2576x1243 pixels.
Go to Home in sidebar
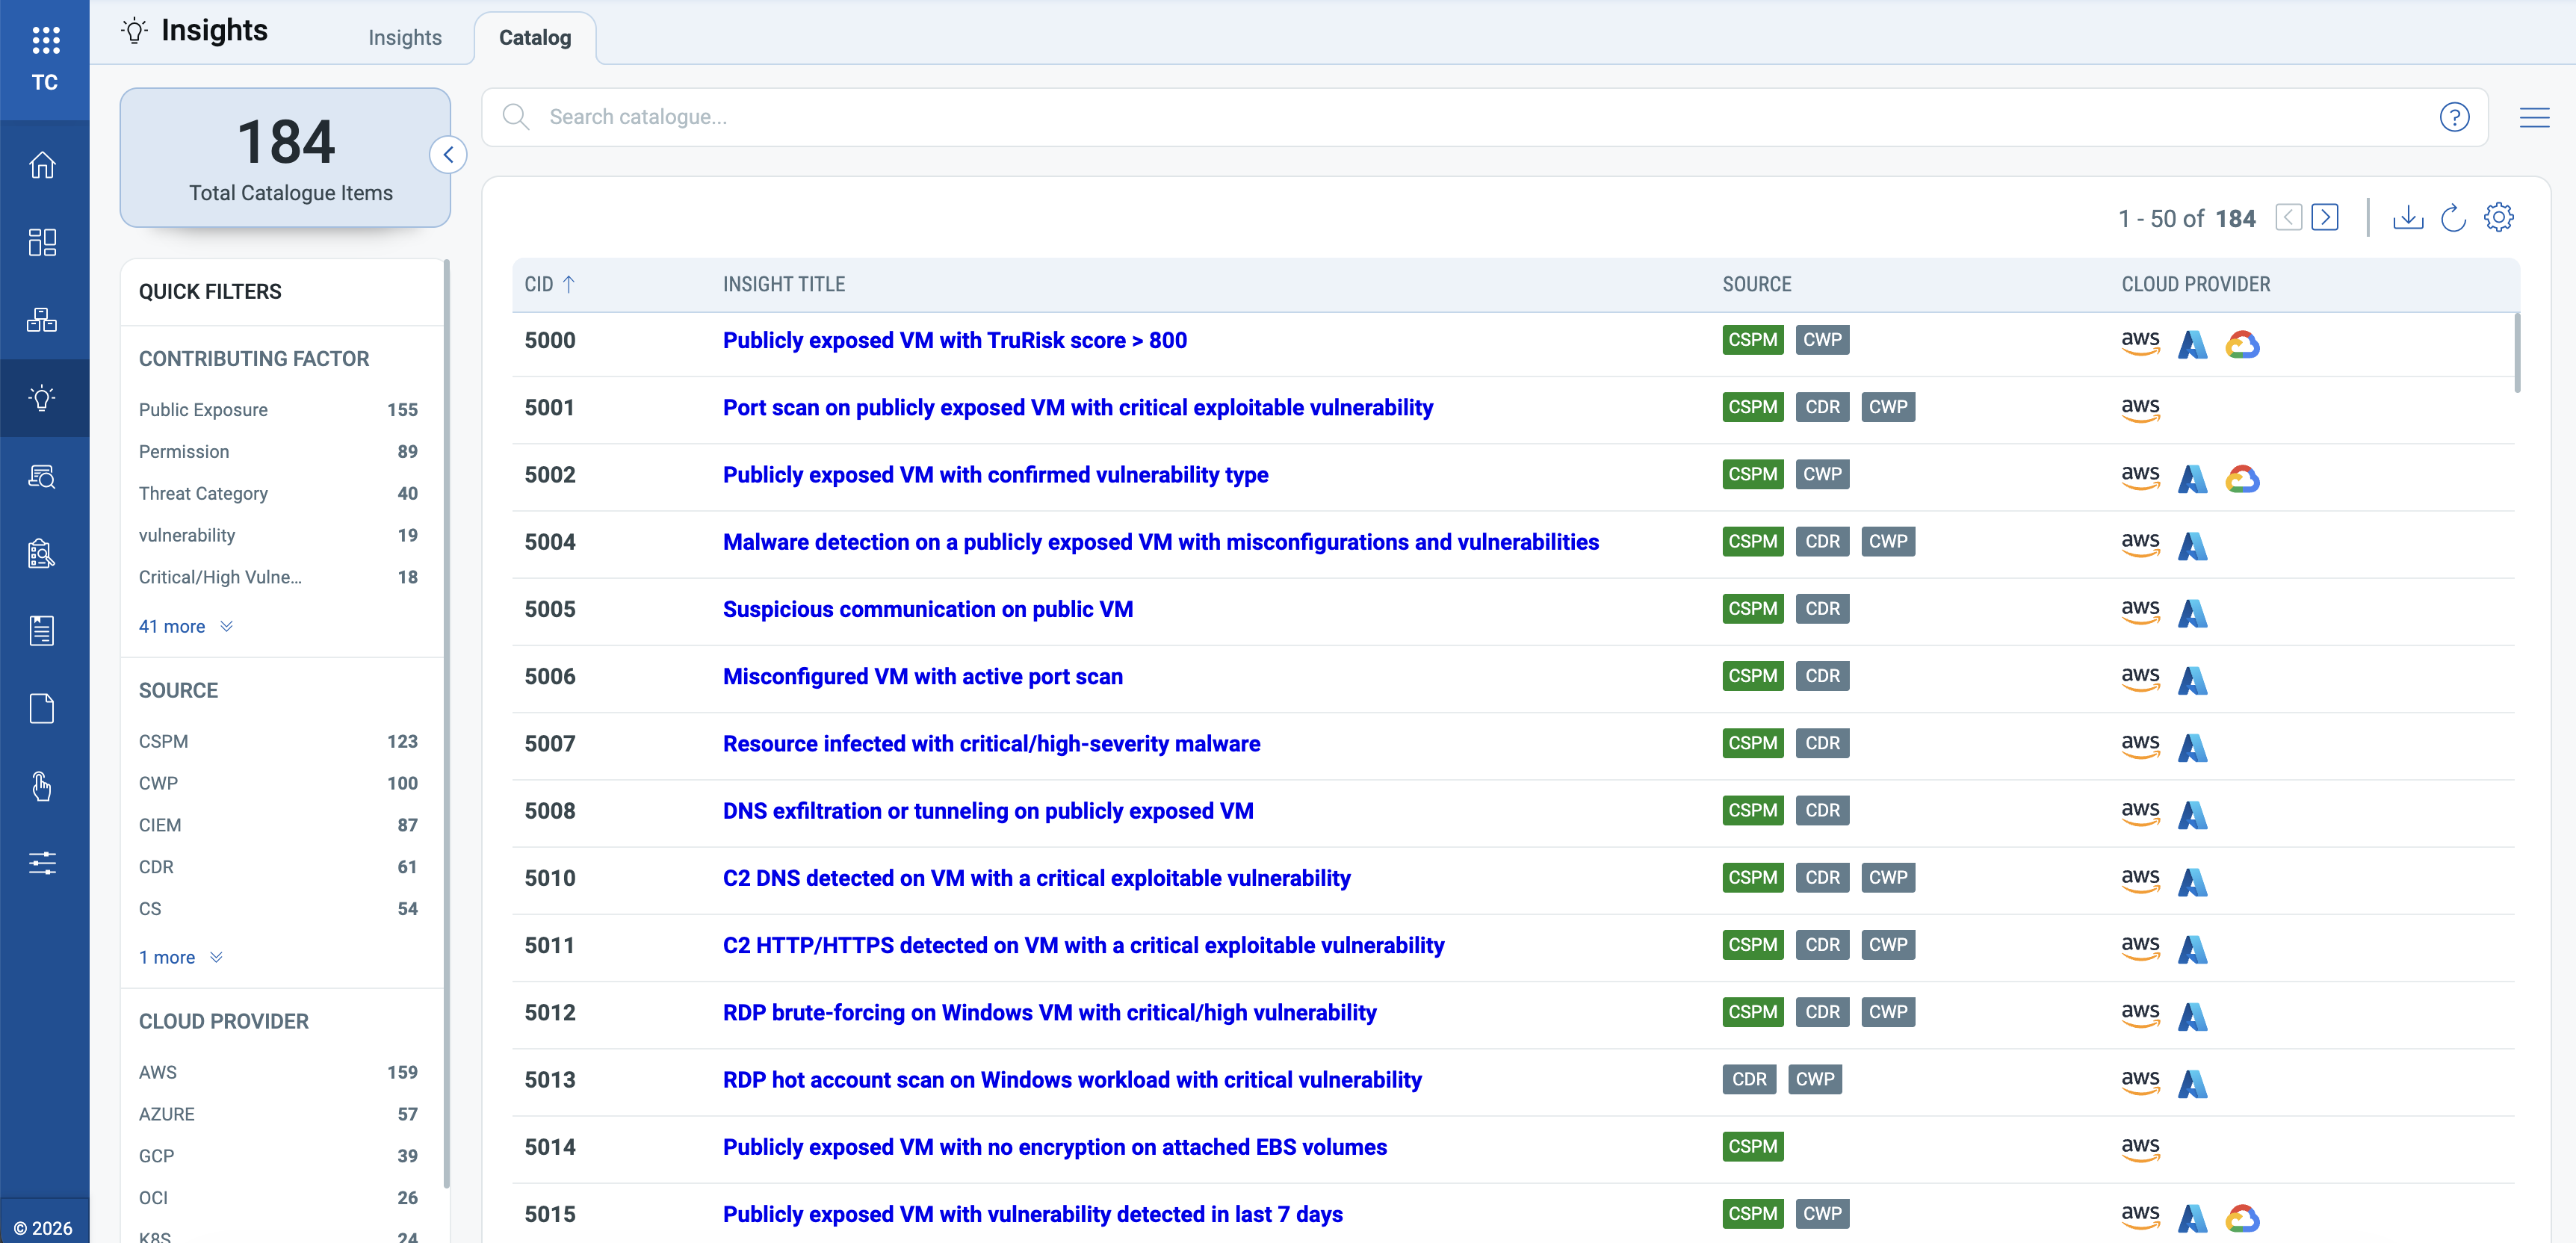(42, 164)
